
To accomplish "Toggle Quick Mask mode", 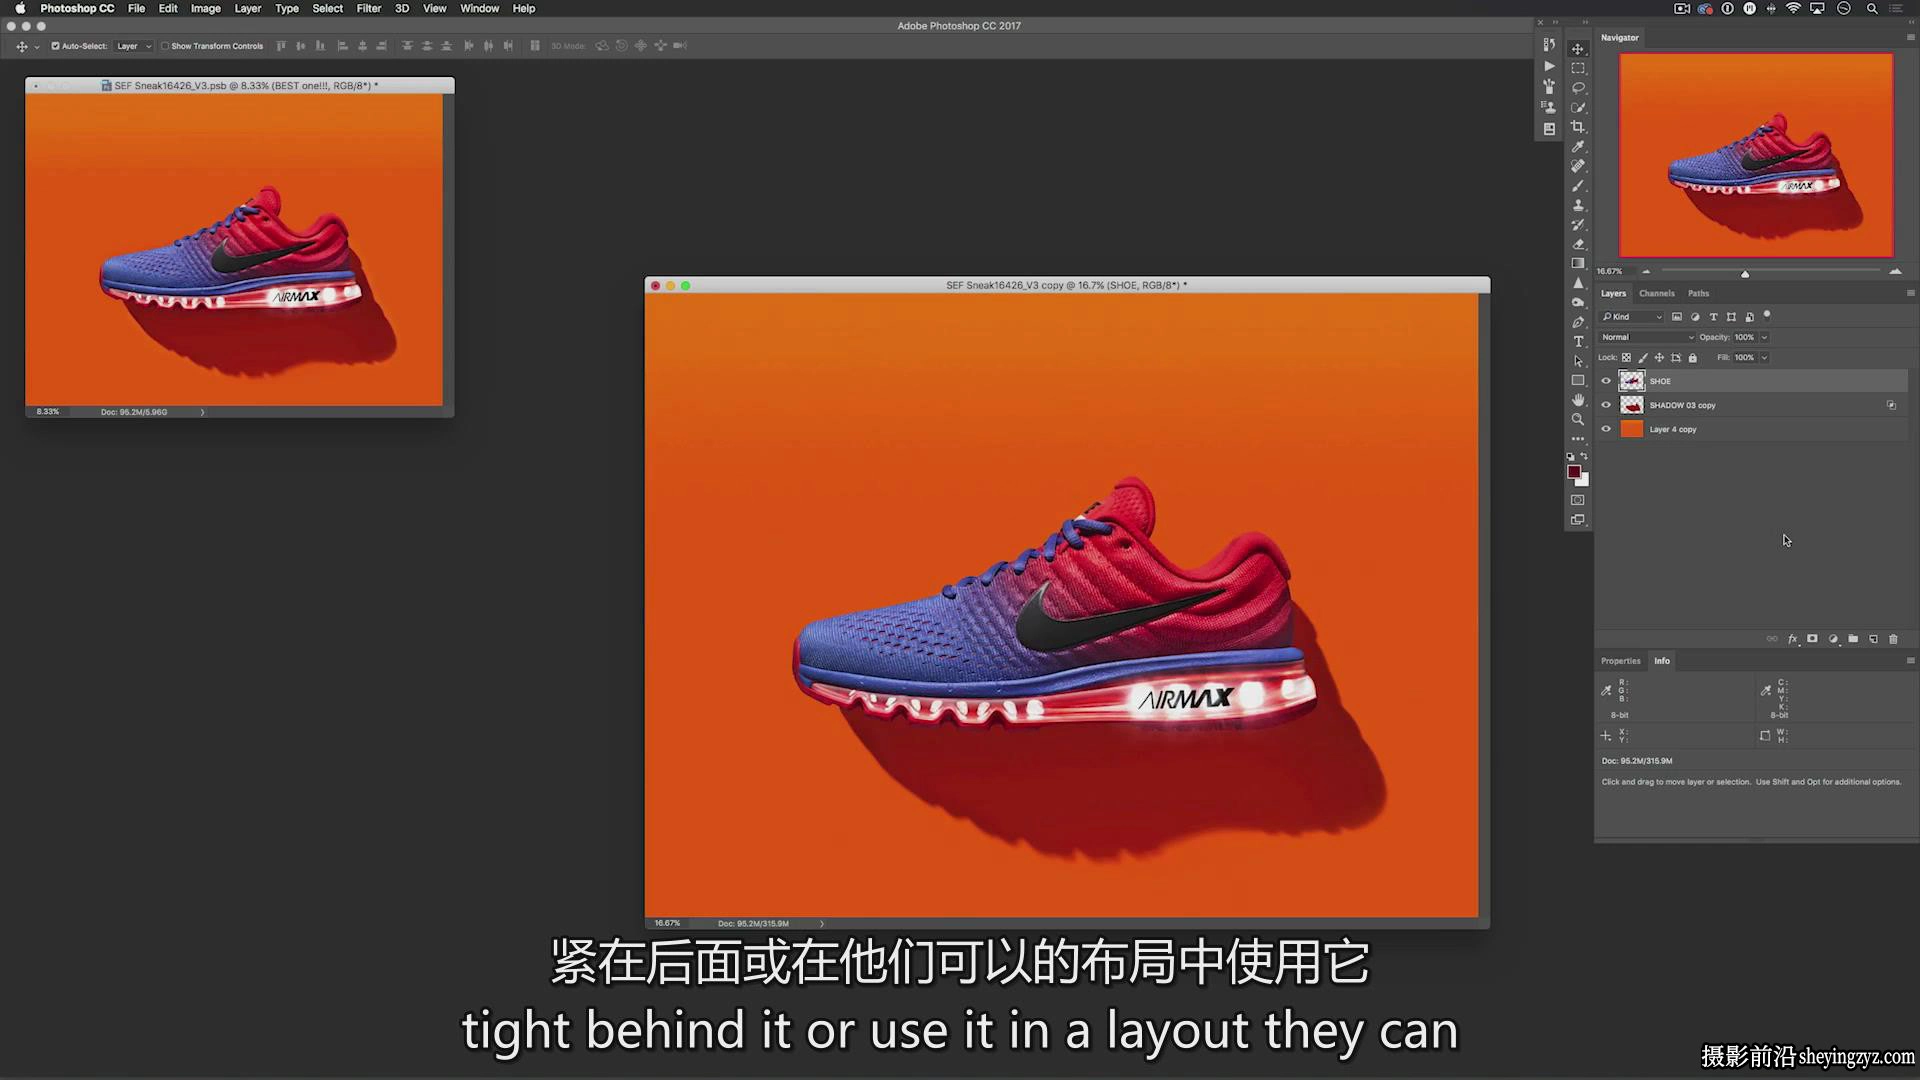I will click(x=1578, y=500).
